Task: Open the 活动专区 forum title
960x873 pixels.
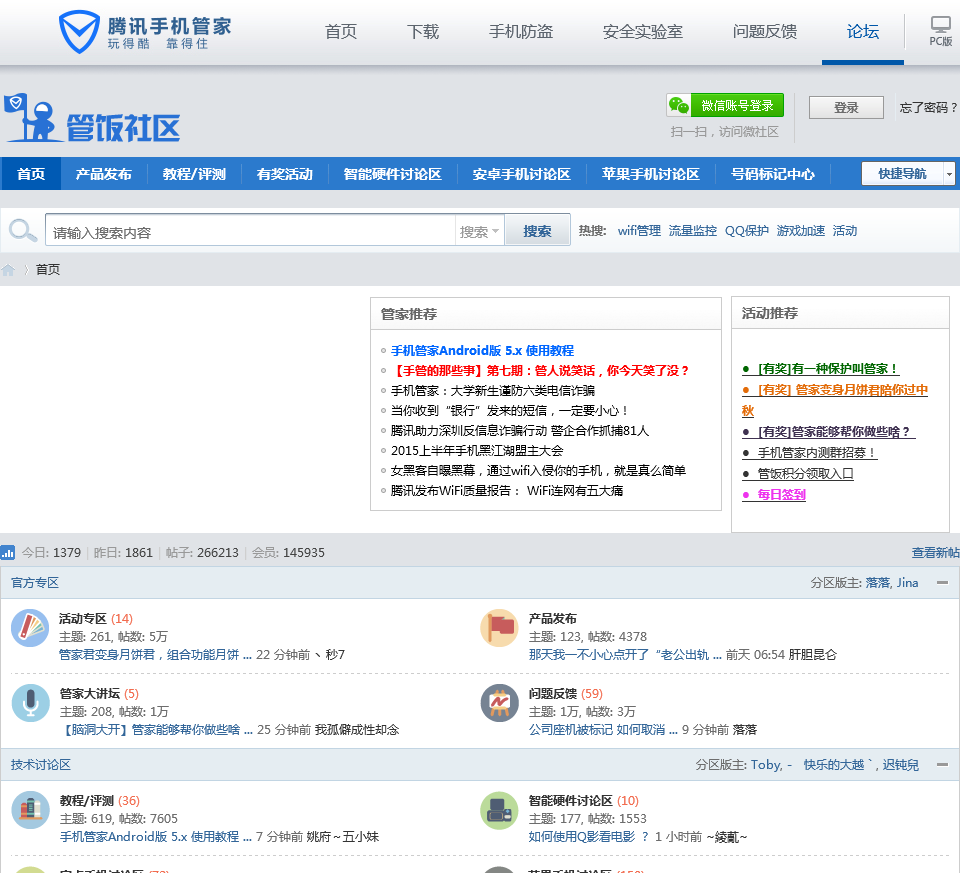Action: click(83, 619)
